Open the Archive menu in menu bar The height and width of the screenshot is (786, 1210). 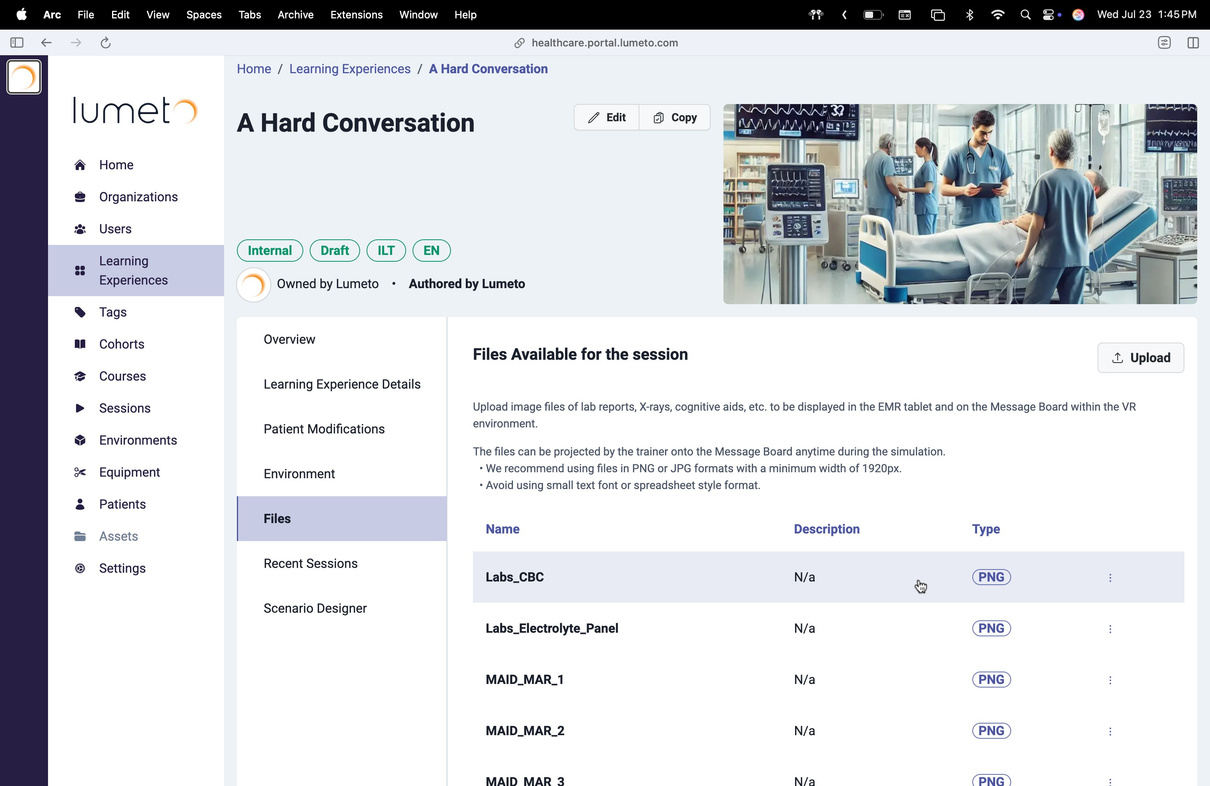click(x=295, y=15)
